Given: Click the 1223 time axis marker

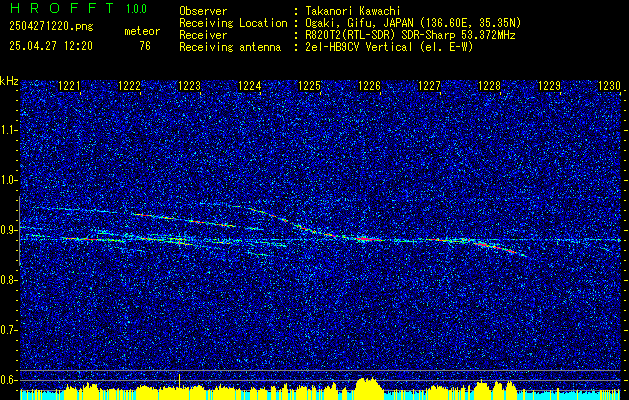Looking at the screenshot, I should pos(189,85).
